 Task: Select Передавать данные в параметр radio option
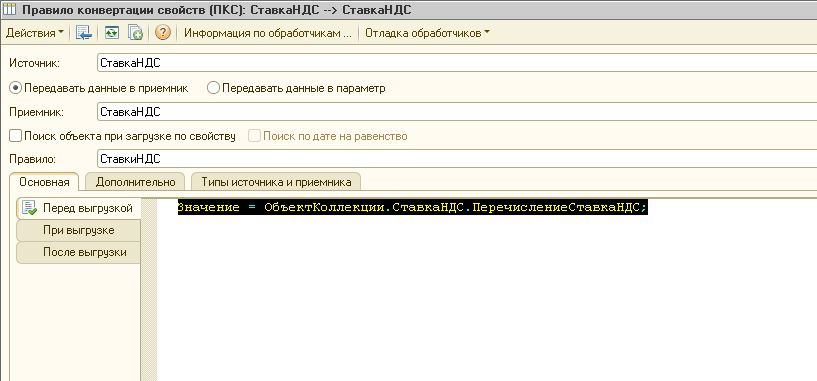(x=296, y=88)
